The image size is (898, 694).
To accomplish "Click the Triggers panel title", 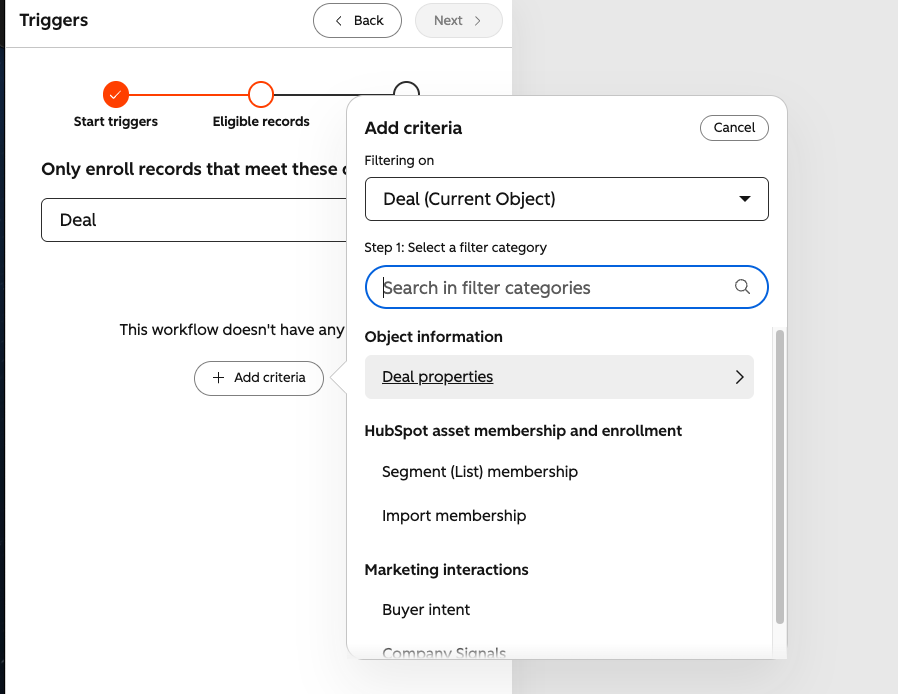I will 54,20.
